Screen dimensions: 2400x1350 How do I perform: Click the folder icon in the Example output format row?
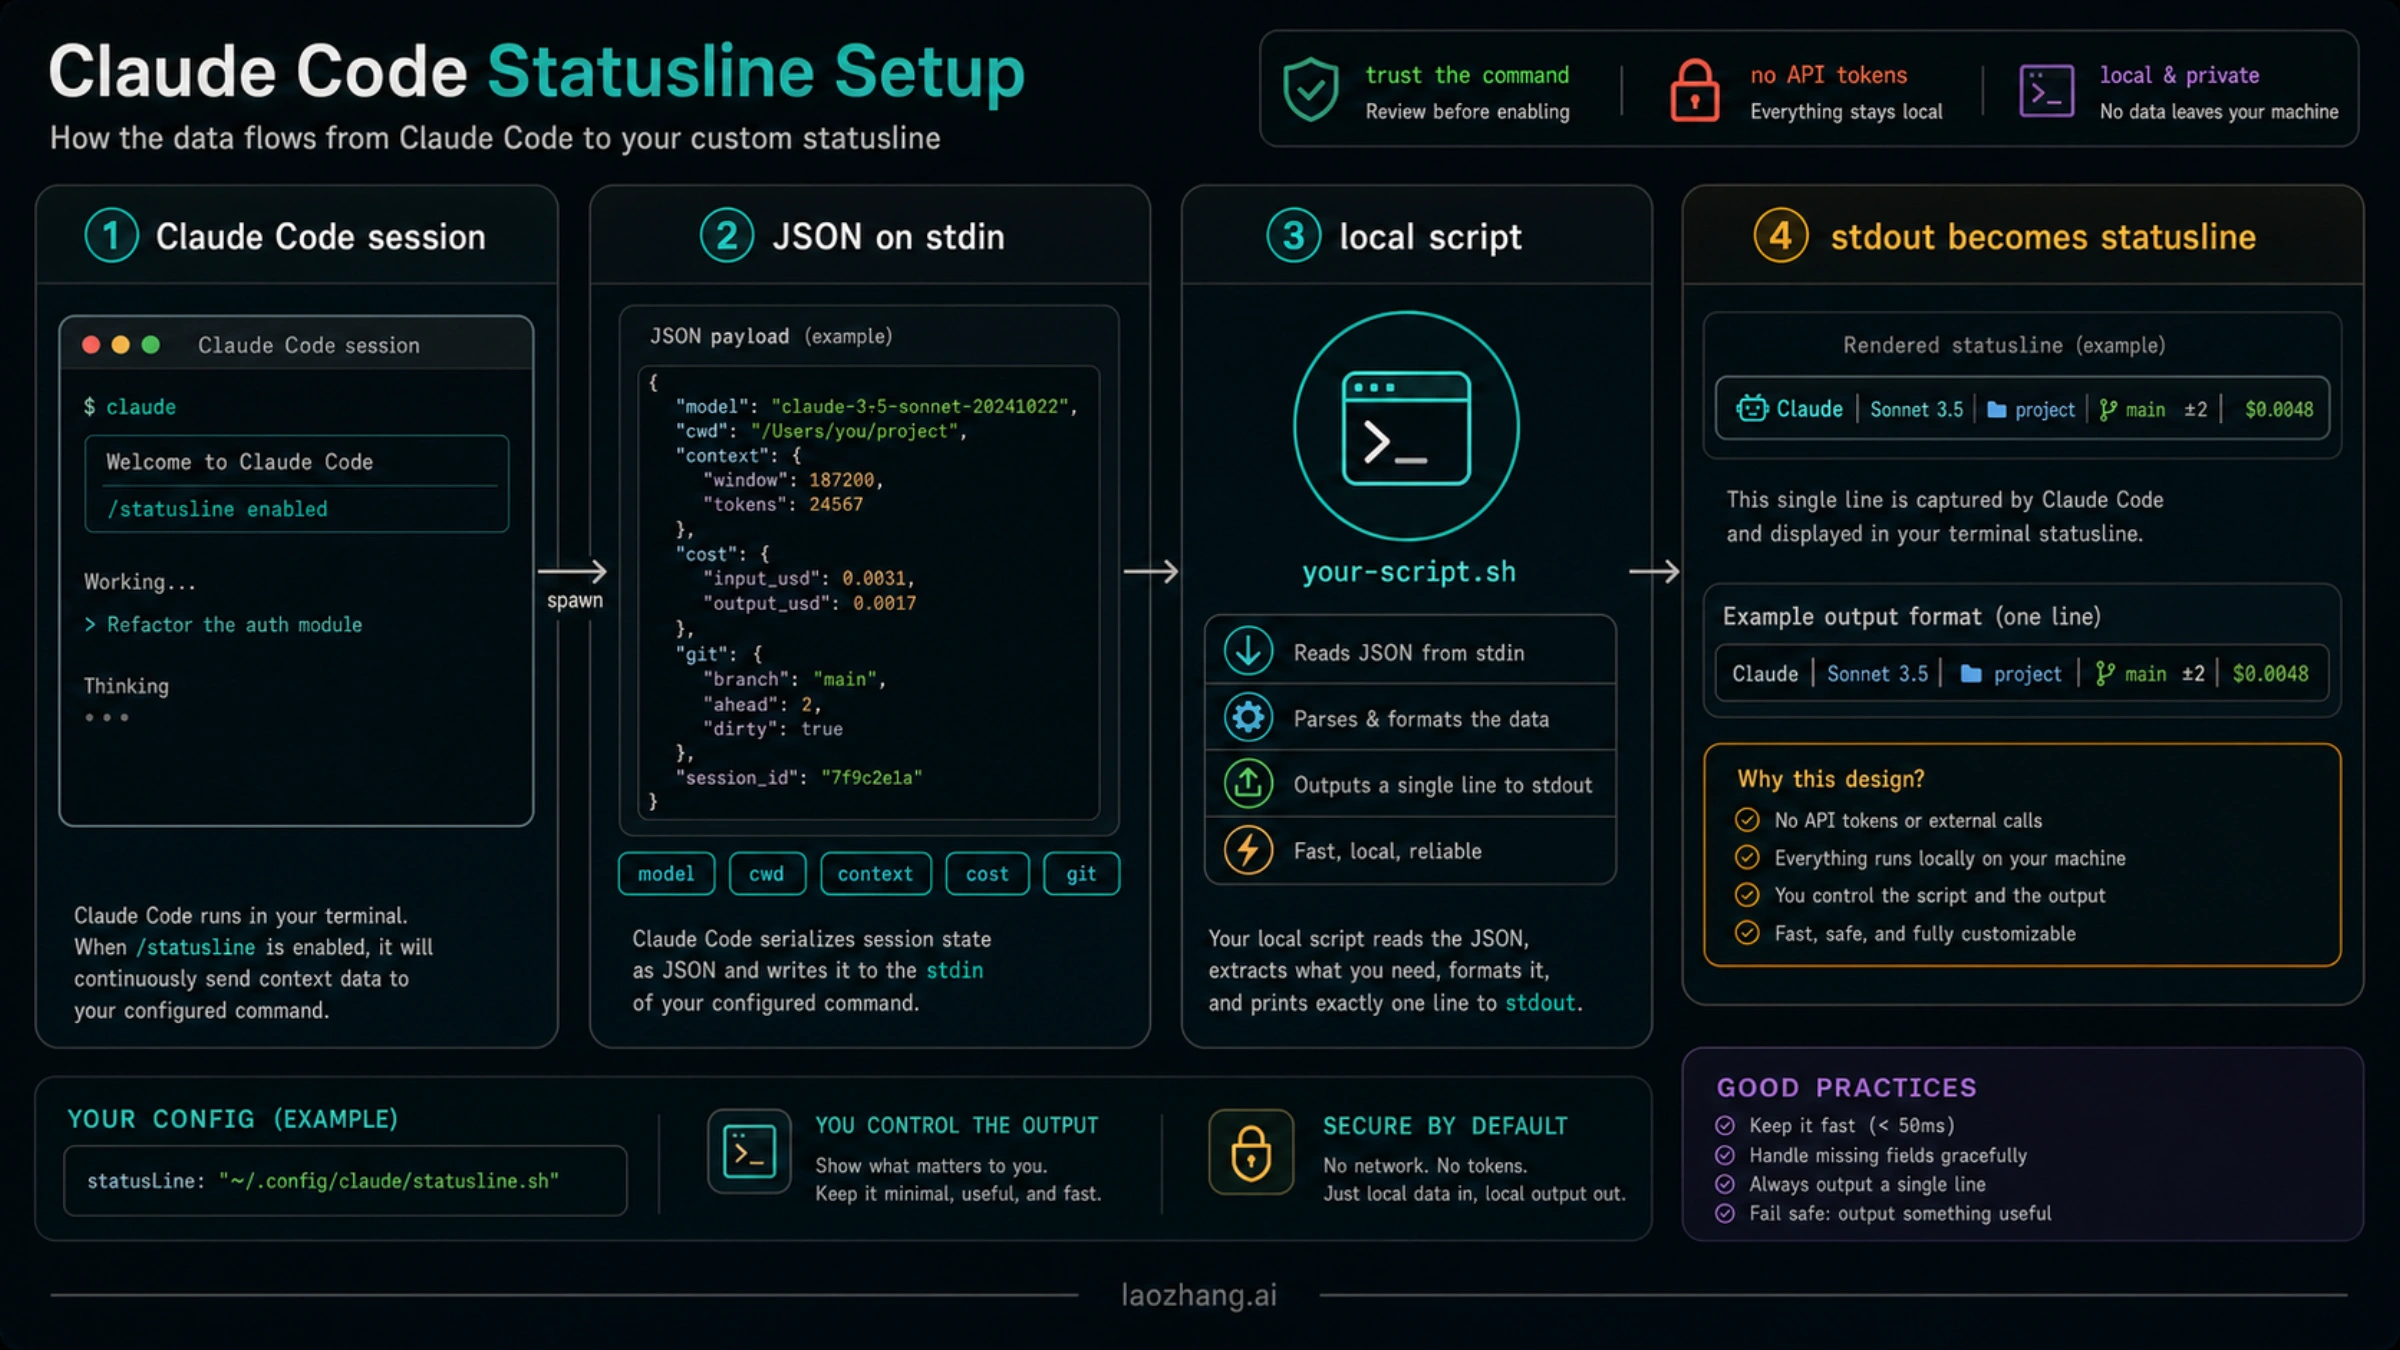(x=1971, y=674)
